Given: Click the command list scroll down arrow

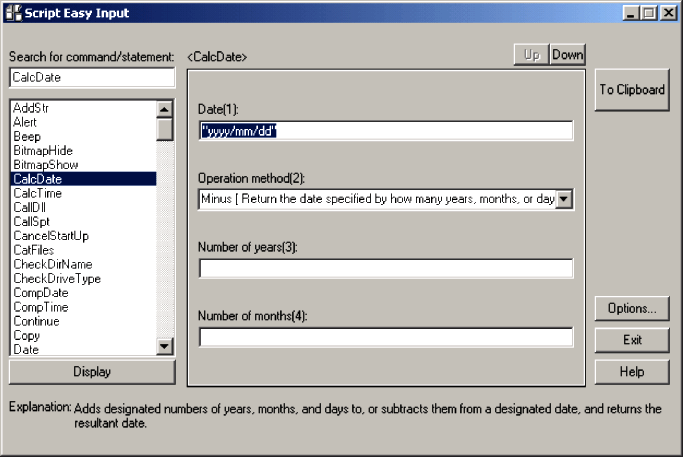Looking at the screenshot, I should [x=165, y=347].
